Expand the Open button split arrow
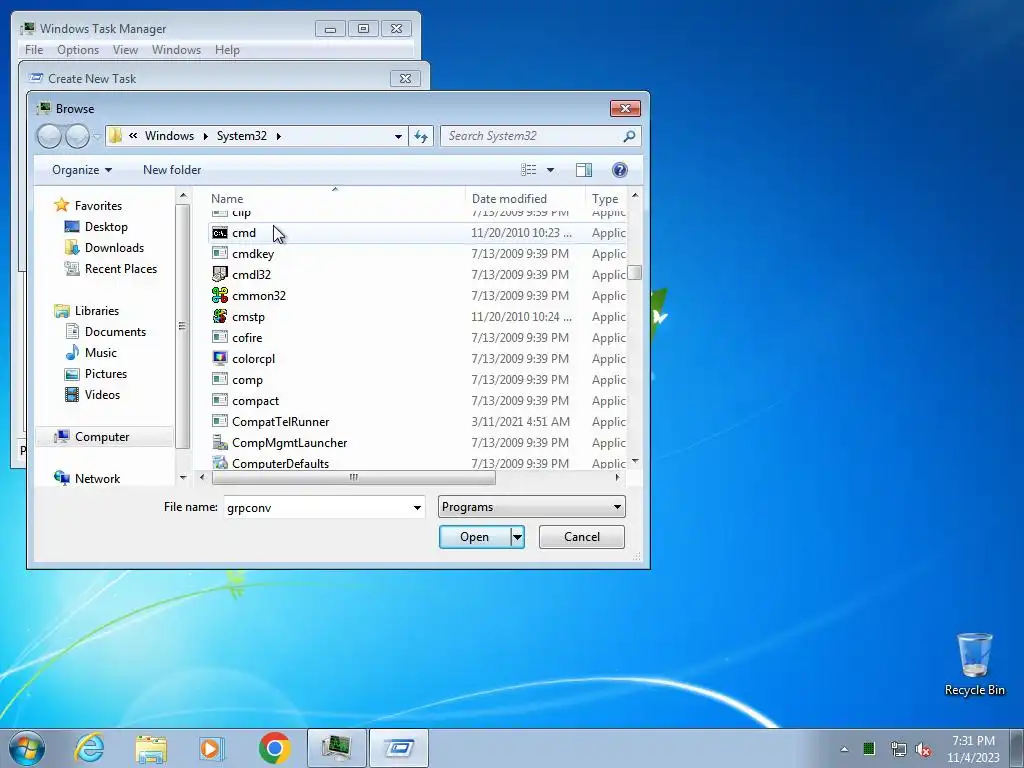This screenshot has height=768, width=1024. tap(517, 537)
